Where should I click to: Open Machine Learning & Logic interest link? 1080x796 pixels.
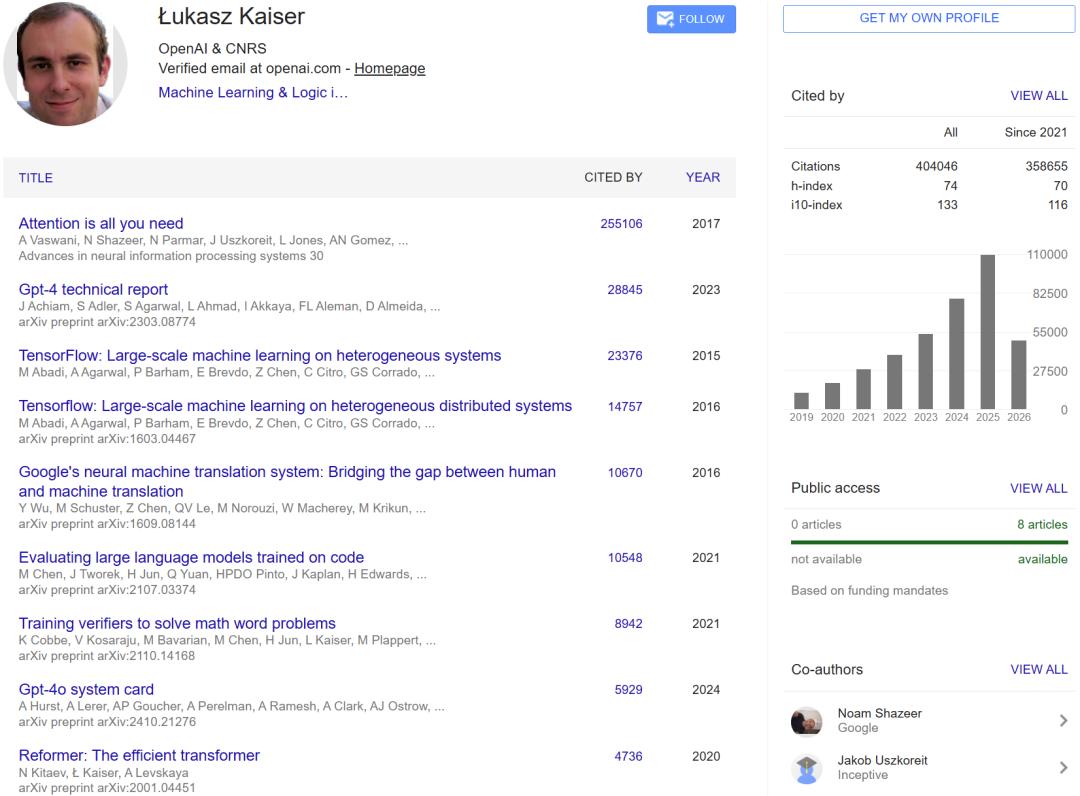point(253,92)
